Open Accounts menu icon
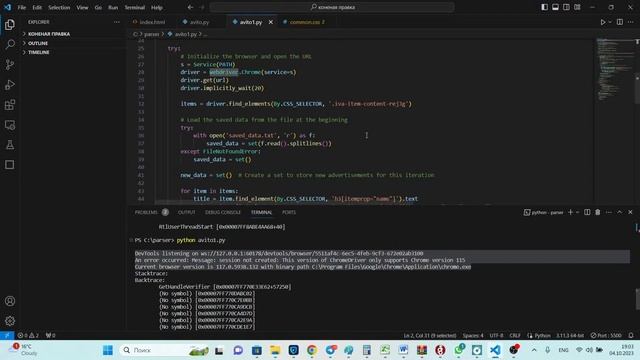 [x=10, y=301]
